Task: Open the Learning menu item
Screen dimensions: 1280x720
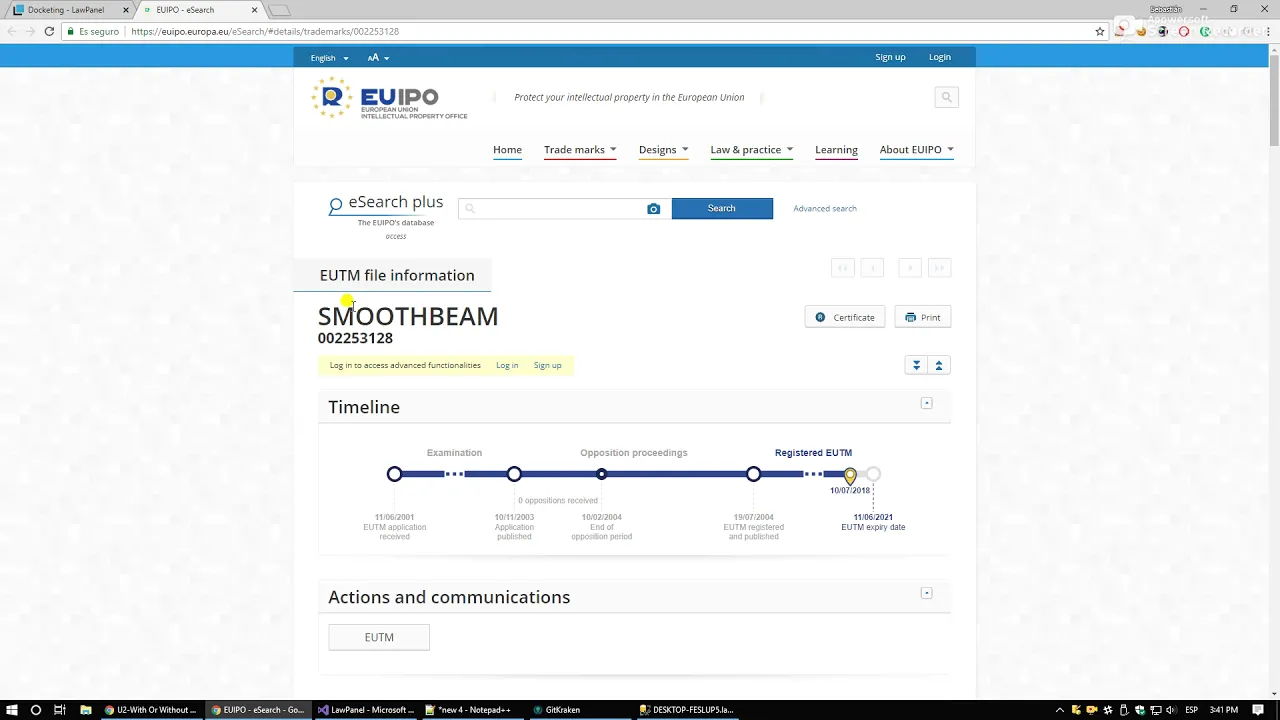Action: pyautogui.click(x=836, y=150)
